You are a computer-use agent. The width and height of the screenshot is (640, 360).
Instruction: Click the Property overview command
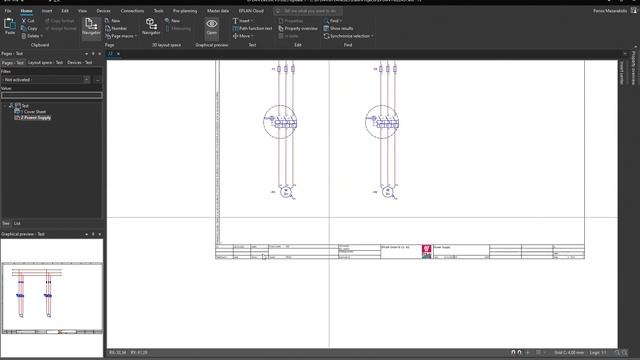click(x=298, y=28)
